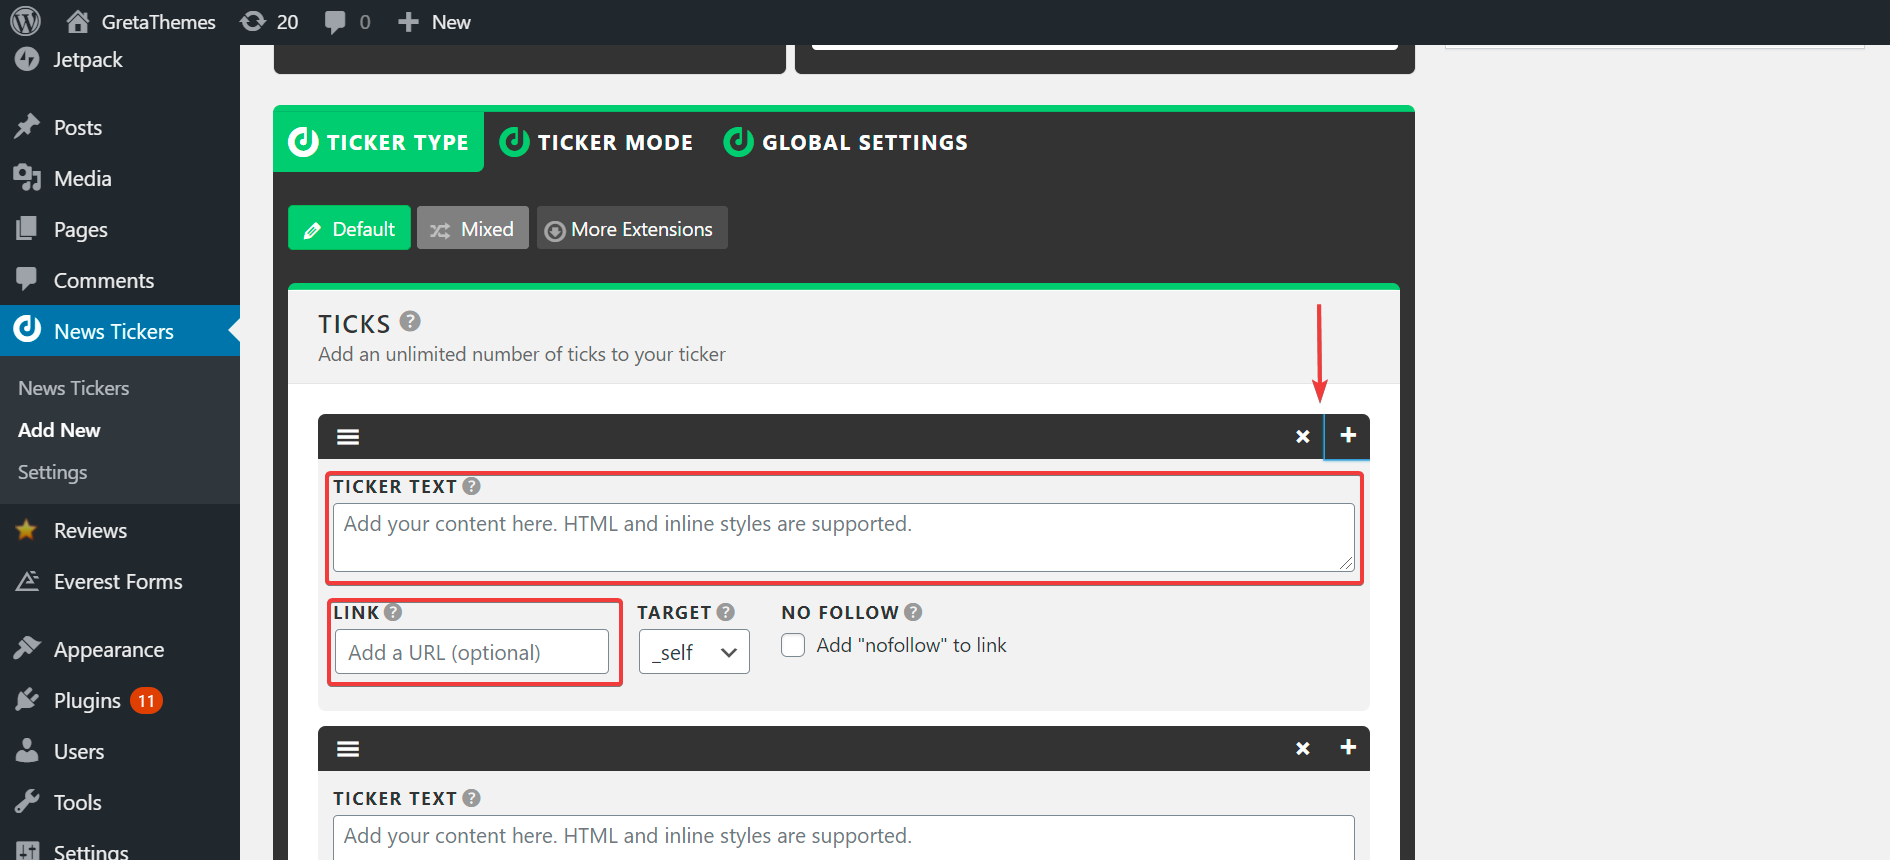Switch to the Ticker Type tab
1890x860 pixels.
(x=379, y=142)
